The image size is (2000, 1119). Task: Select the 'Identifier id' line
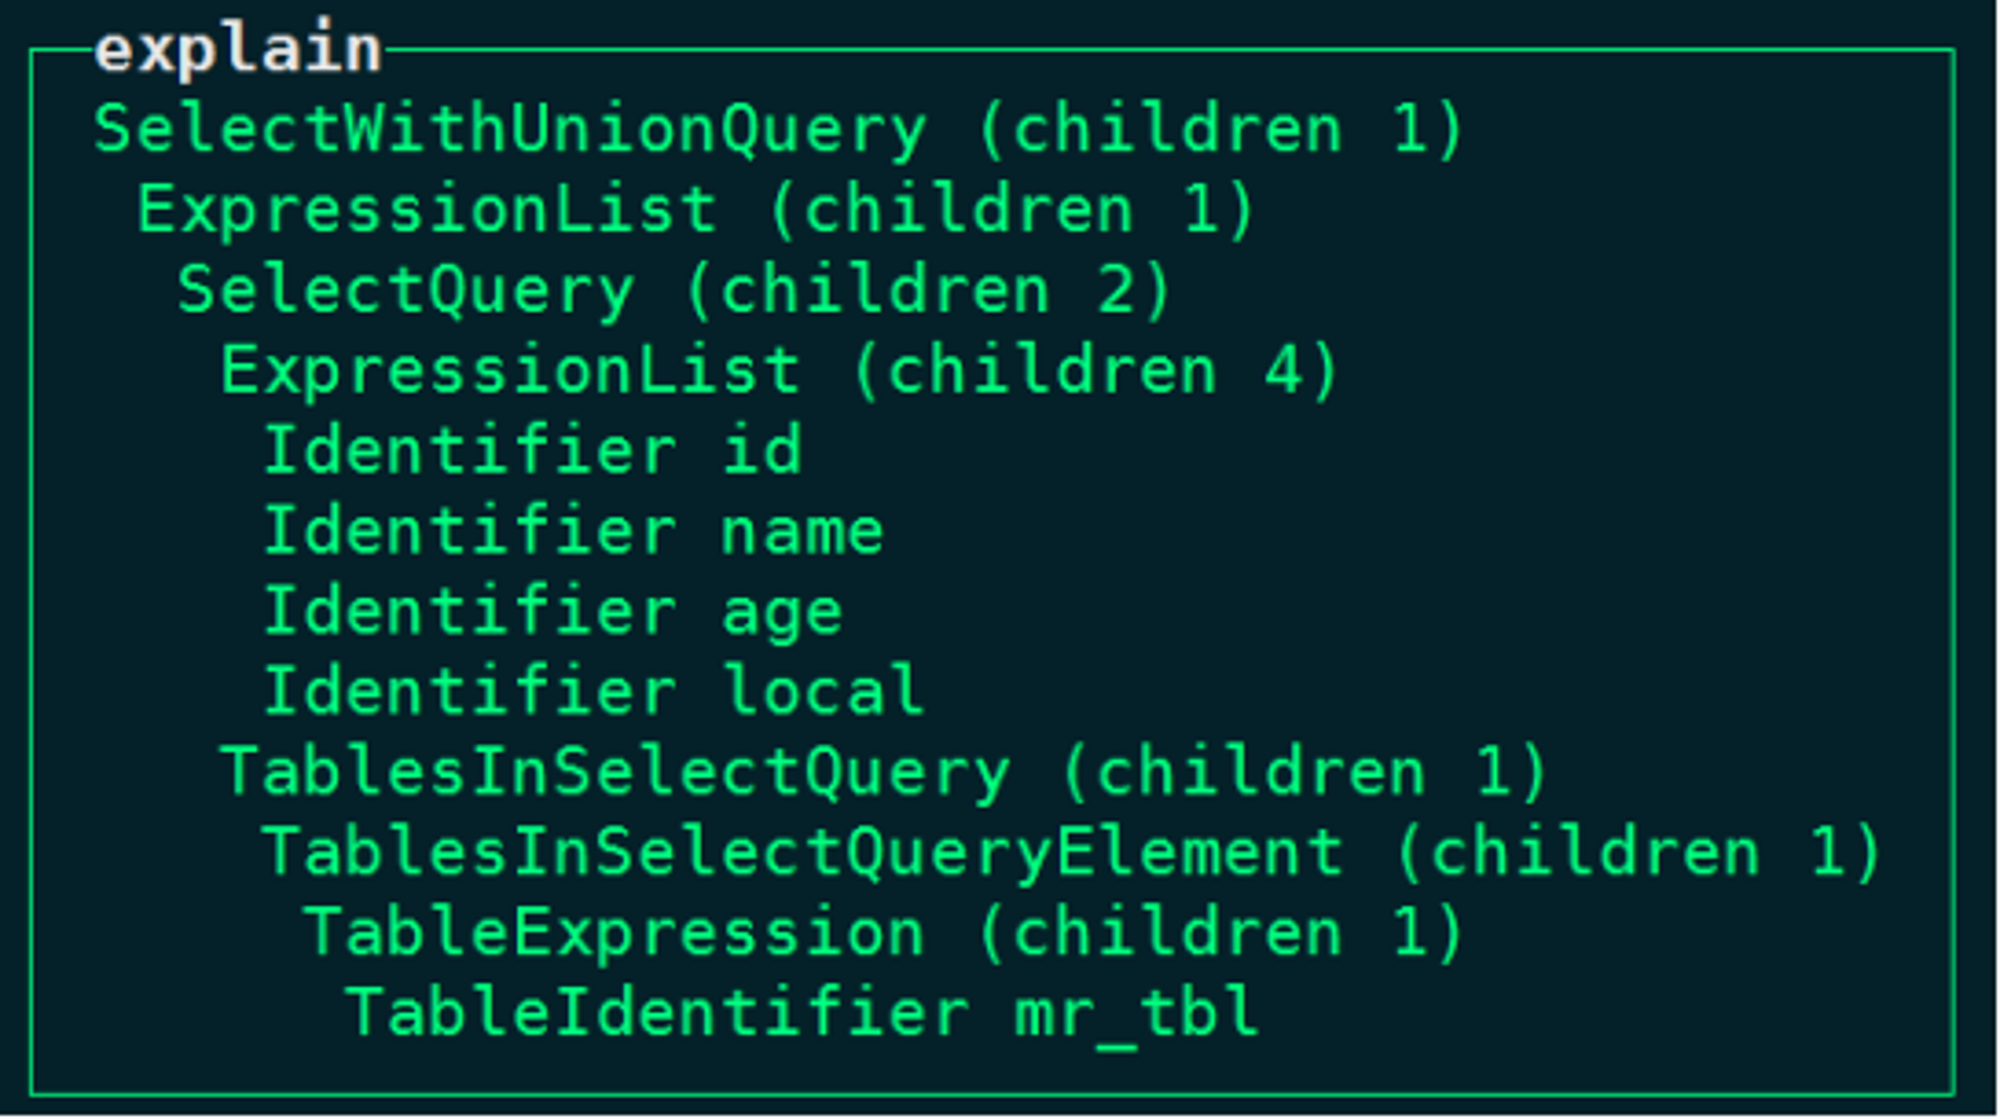click(x=533, y=451)
